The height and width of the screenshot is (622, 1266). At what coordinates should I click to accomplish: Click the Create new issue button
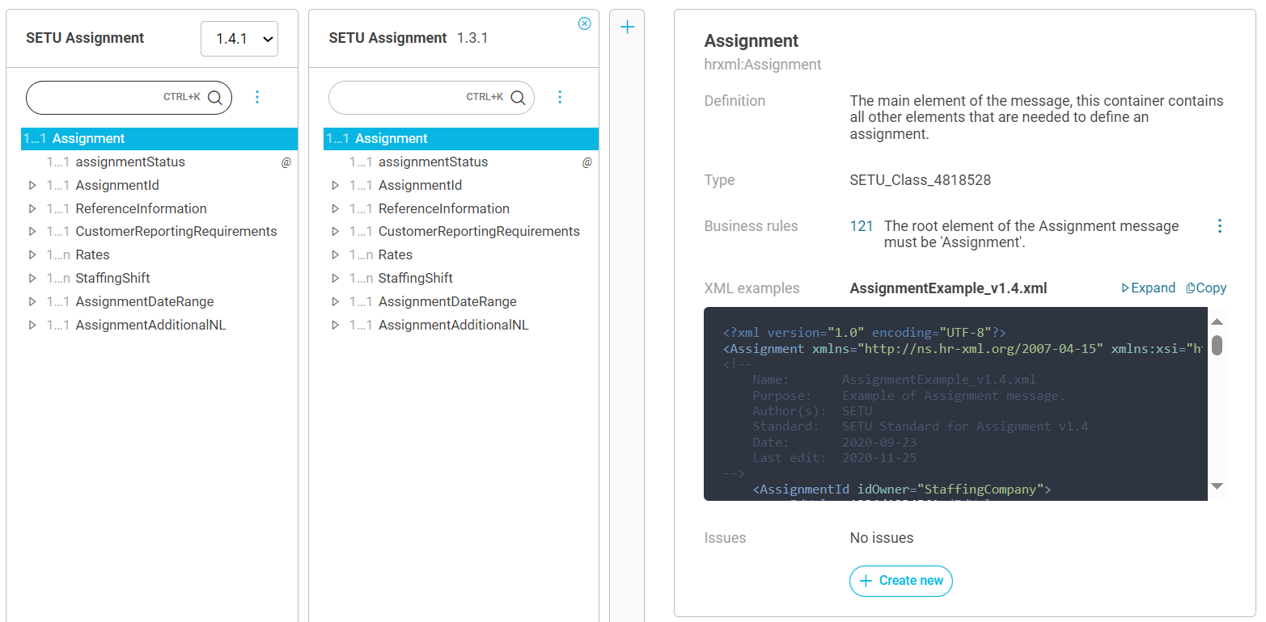pyautogui.click(x=901, y=581)
